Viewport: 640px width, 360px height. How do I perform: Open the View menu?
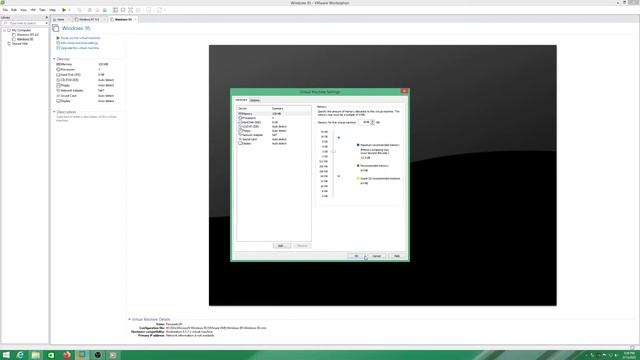click(x=23, y=10)
